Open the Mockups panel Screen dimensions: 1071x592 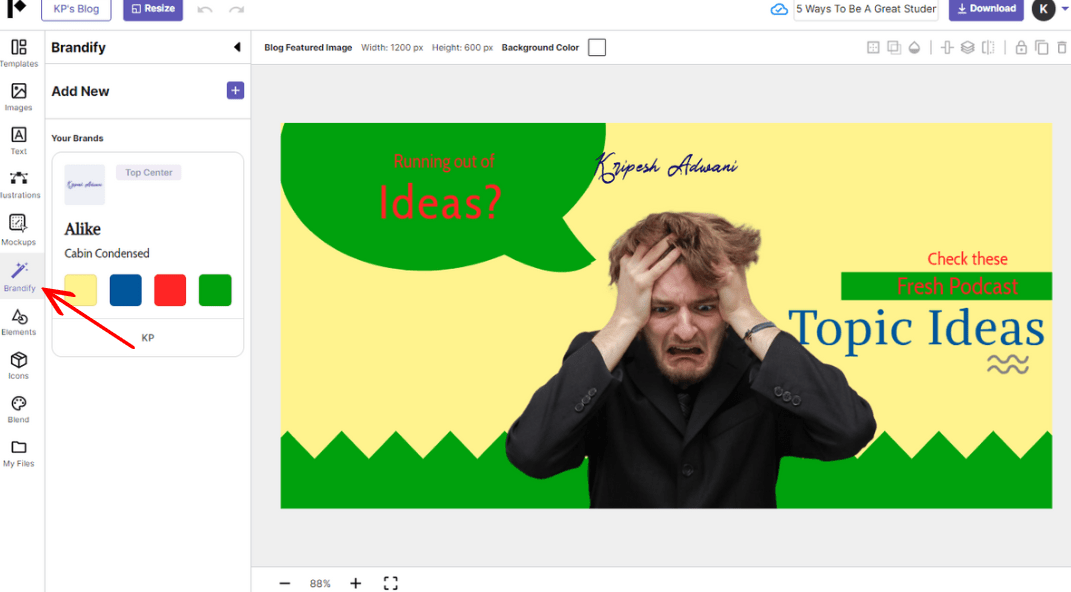(19, 229)
